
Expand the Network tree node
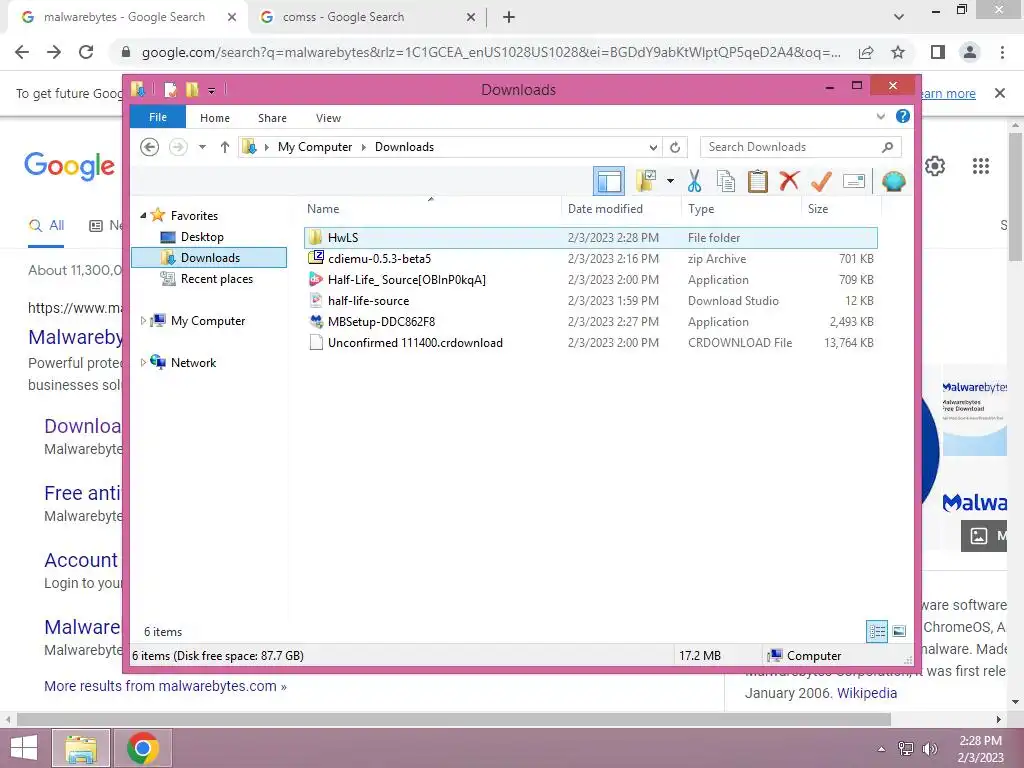(x=144, y=362)
